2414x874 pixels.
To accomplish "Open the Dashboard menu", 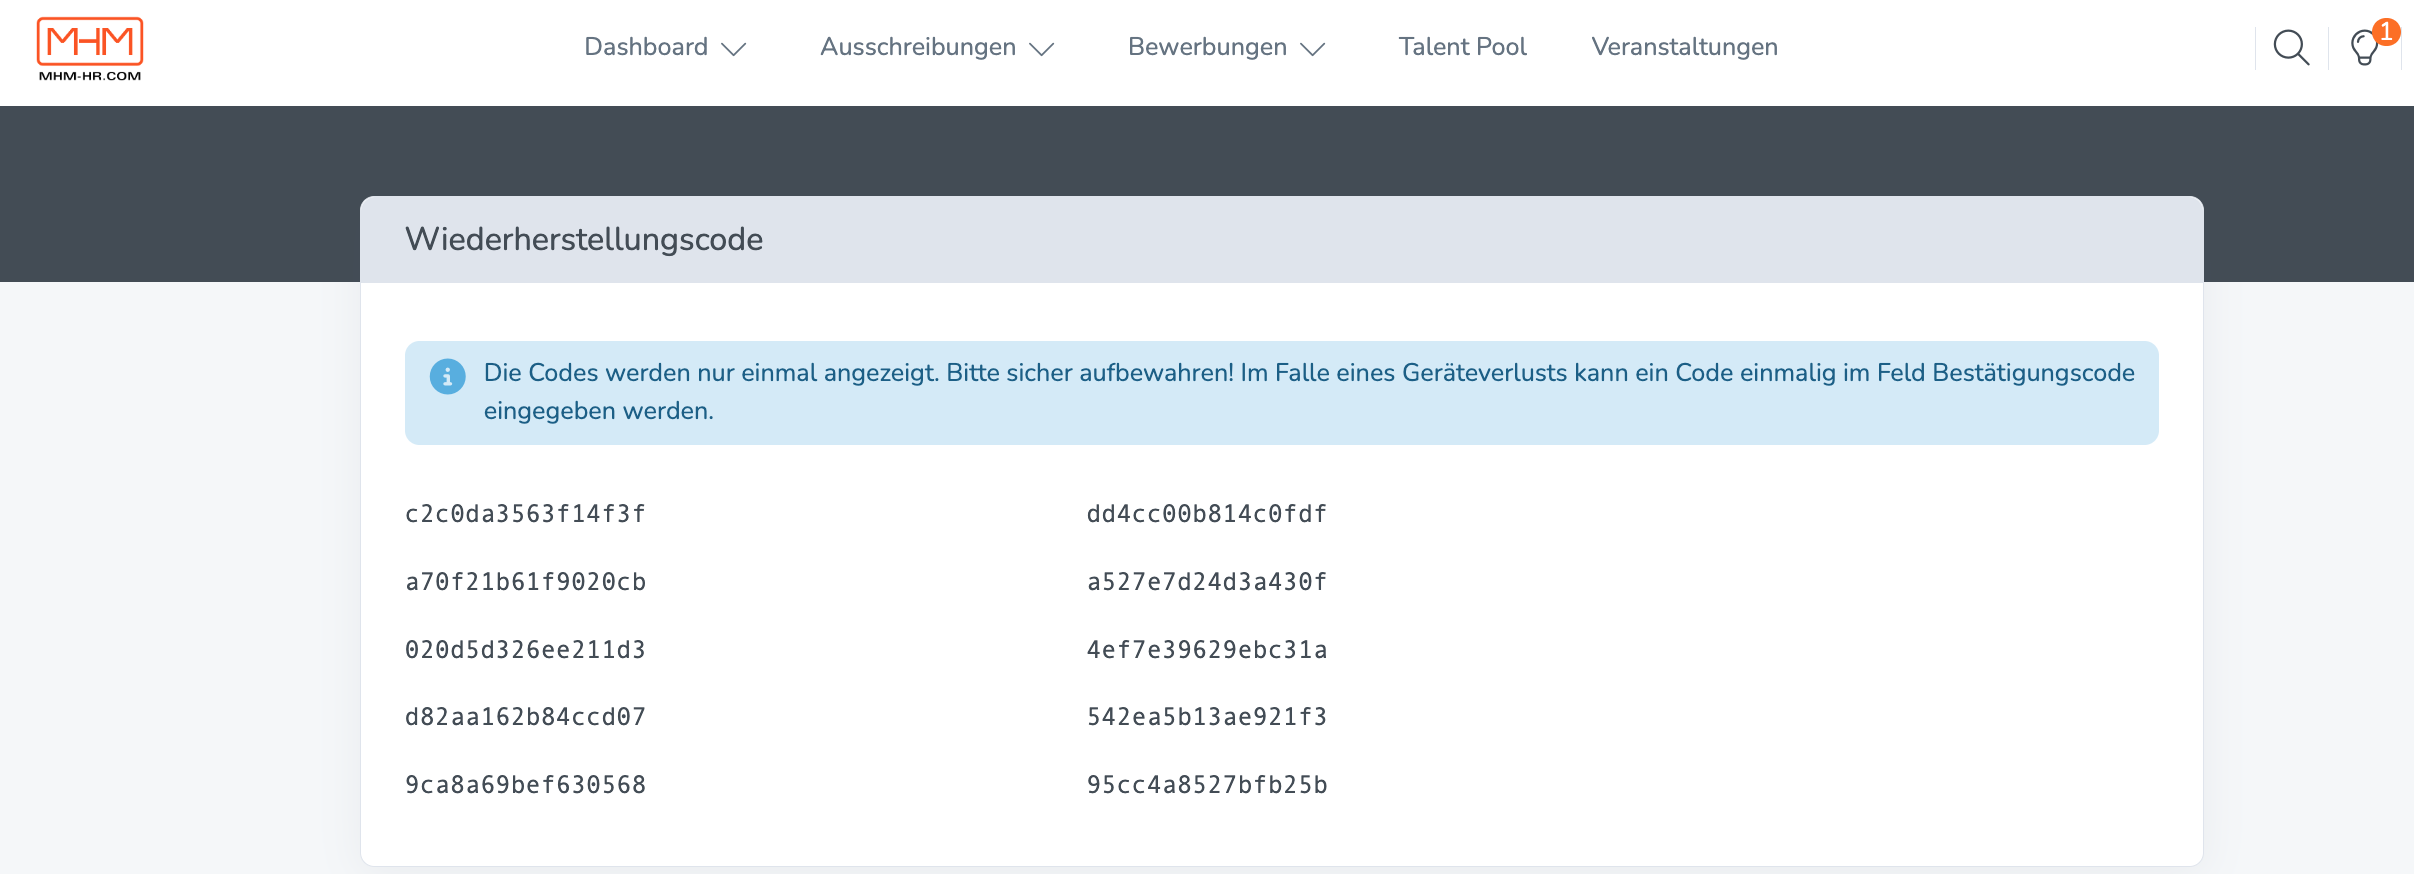I will pyautogui.click(x=646, y=47).
